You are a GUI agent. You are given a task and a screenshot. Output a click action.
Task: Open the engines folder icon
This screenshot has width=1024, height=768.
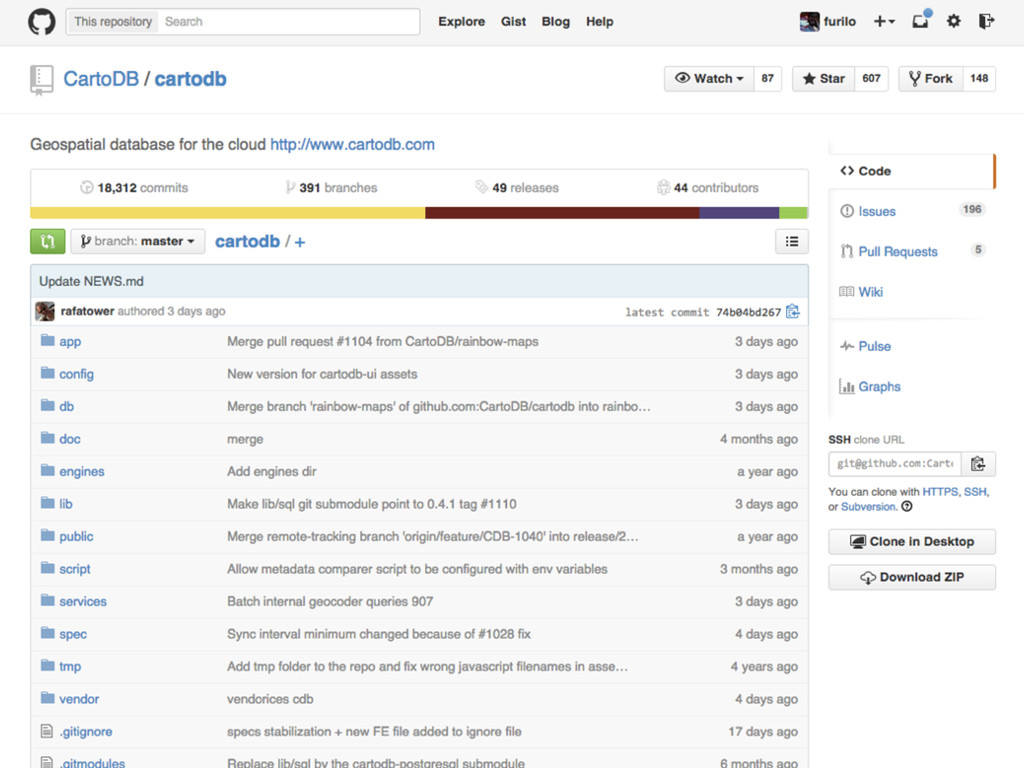coord(48,470)
